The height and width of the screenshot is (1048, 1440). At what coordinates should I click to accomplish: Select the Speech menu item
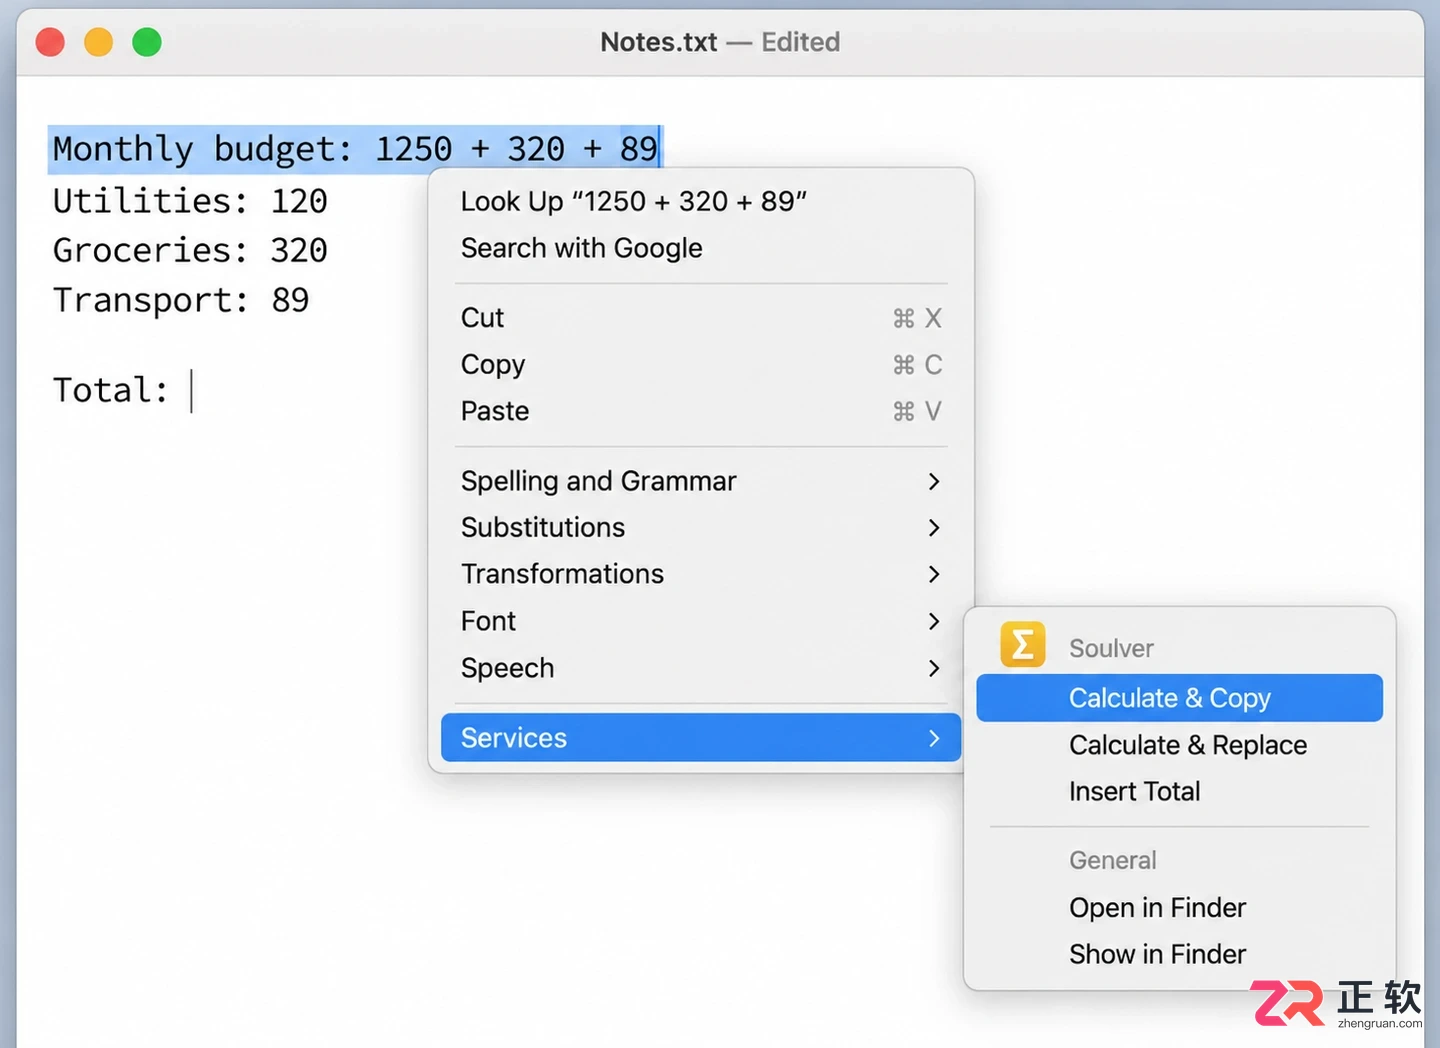coord(701,668)
